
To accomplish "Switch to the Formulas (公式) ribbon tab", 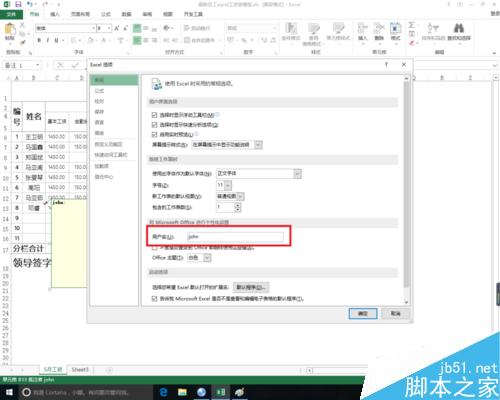I will 106,14.
